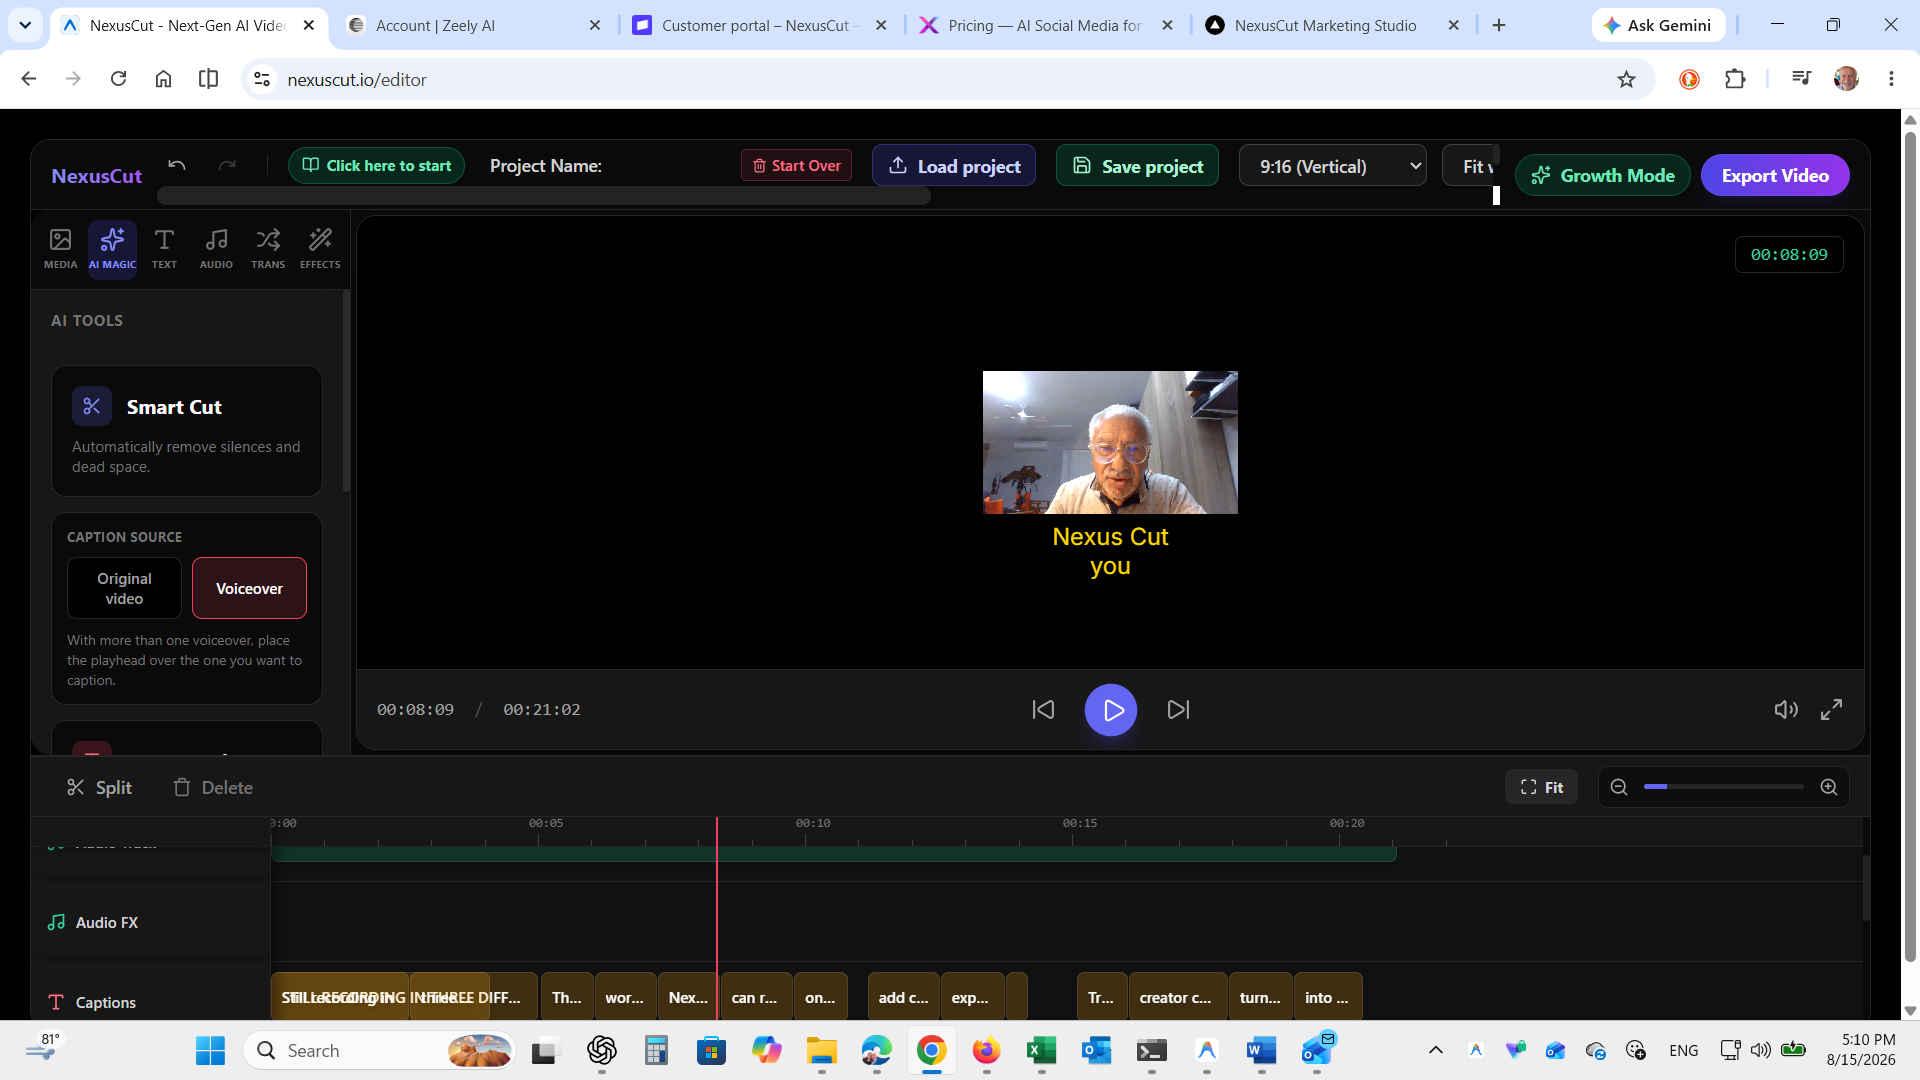1920x1080 pixels.
Task: Switch to Pricing — AI Social Media tab
Action: 1046,25
